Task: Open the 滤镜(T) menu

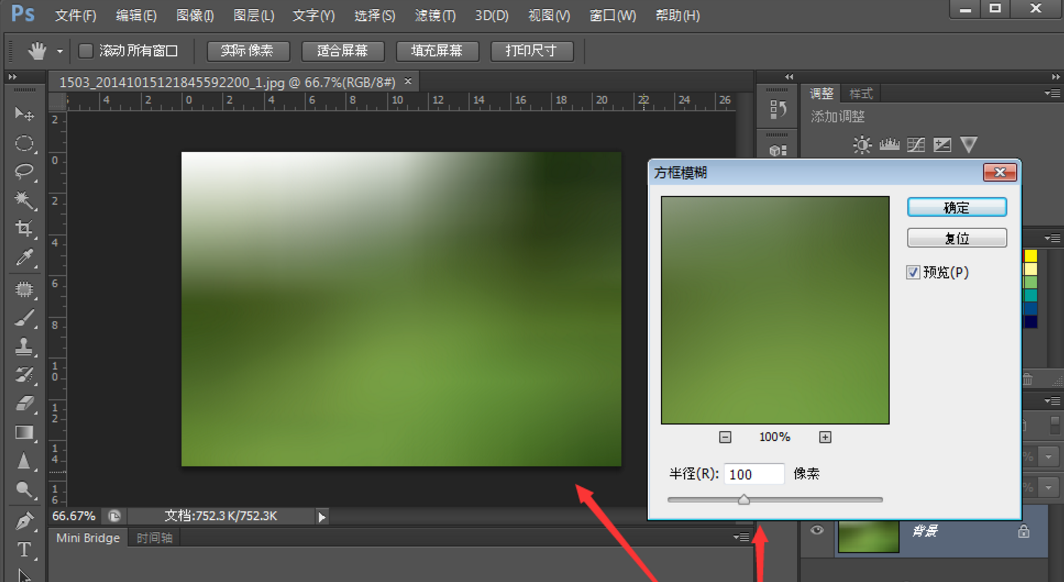Action: pos(435,15)
